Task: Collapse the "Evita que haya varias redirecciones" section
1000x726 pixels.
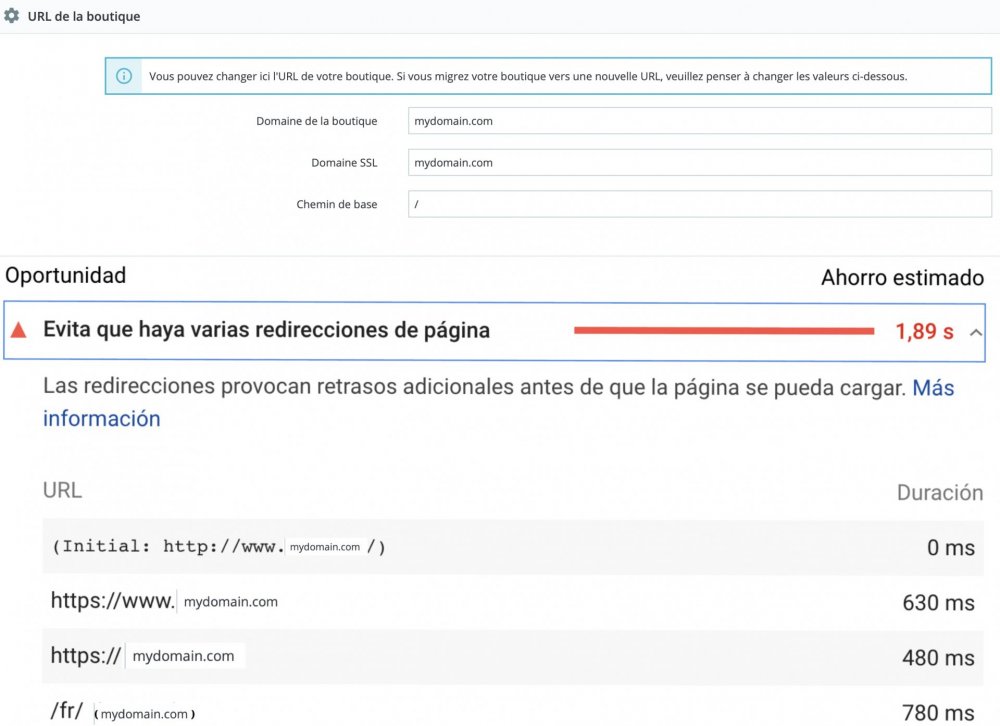Action: click(x=975, y=331)
